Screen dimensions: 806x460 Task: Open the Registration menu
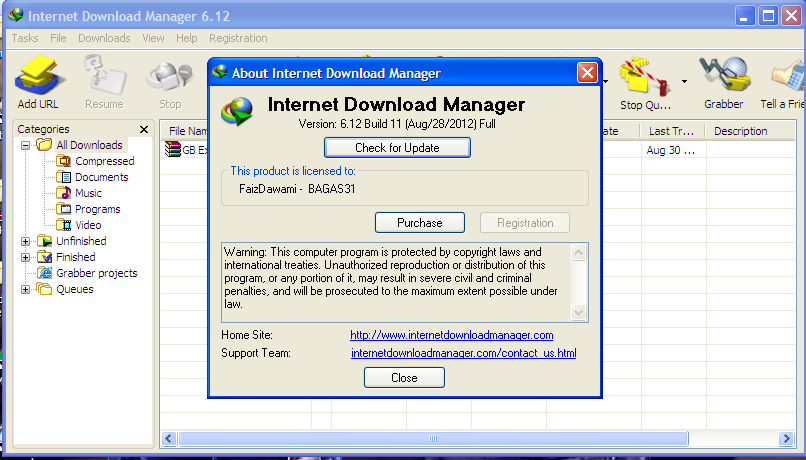click(238, 38)
